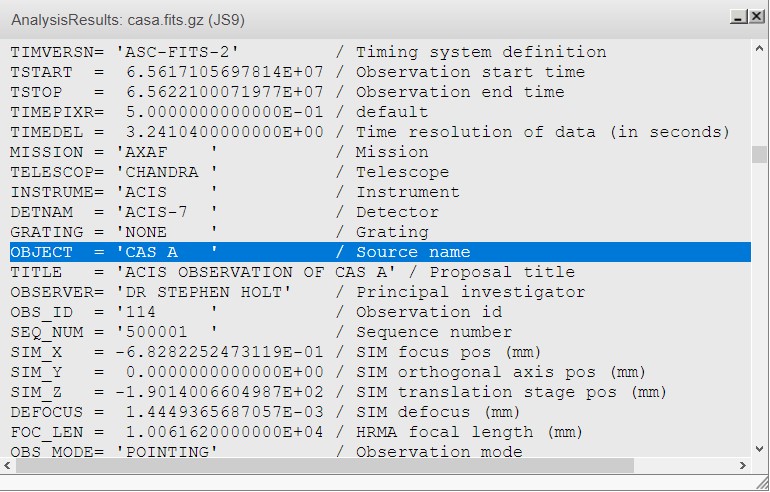Click the vertical scrollbar down arrow

[759, 449]
